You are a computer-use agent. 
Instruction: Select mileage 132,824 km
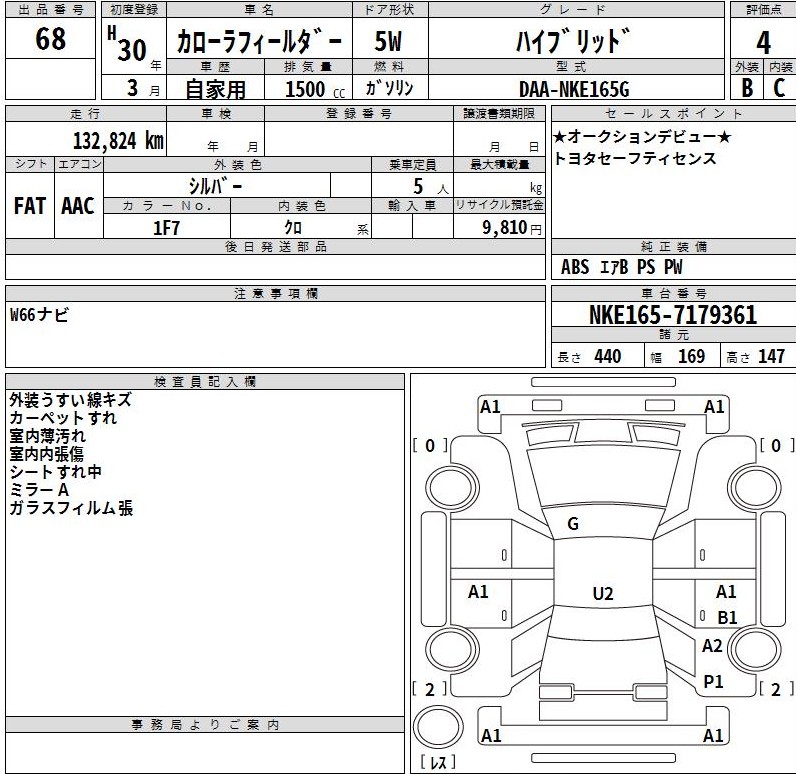[x=118, y=141]
